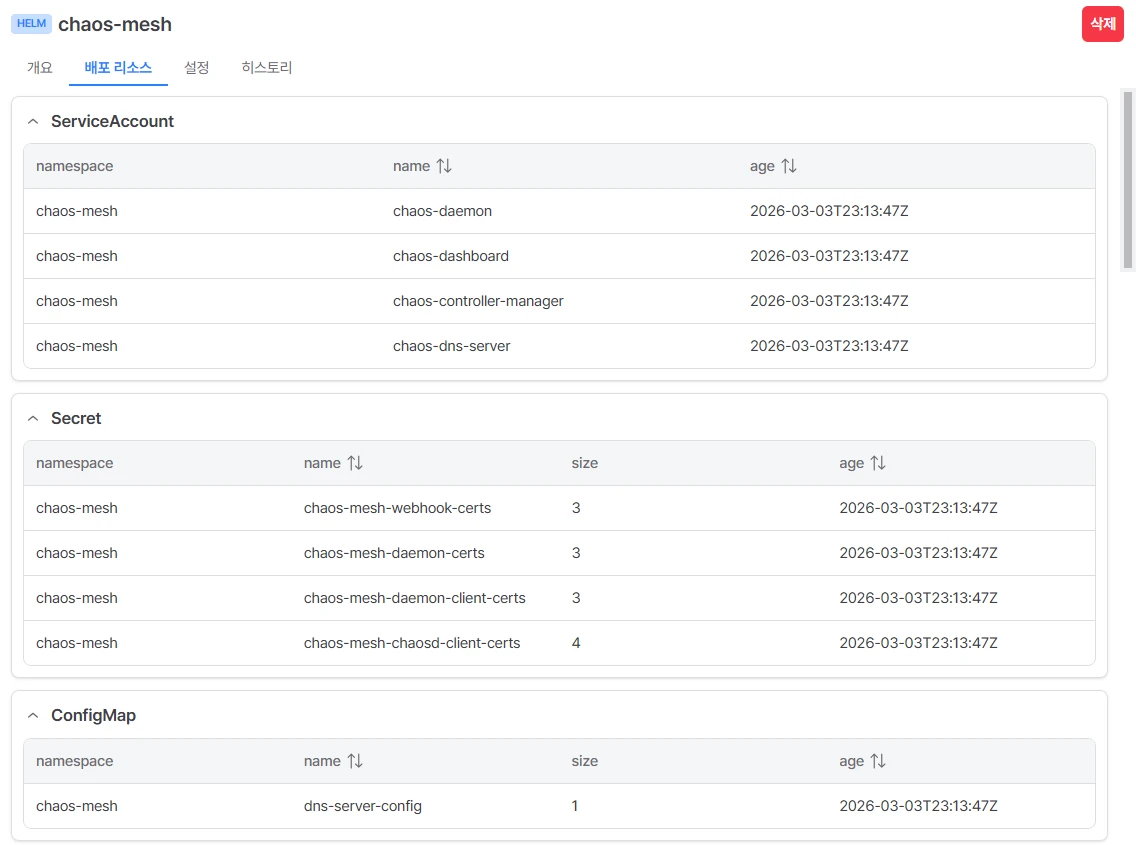Image resolution: width=1136 pixels, height=845 pixels.
Task: Select chaos-mesh-webhook-certs secret name
Action: pos(397,508)
